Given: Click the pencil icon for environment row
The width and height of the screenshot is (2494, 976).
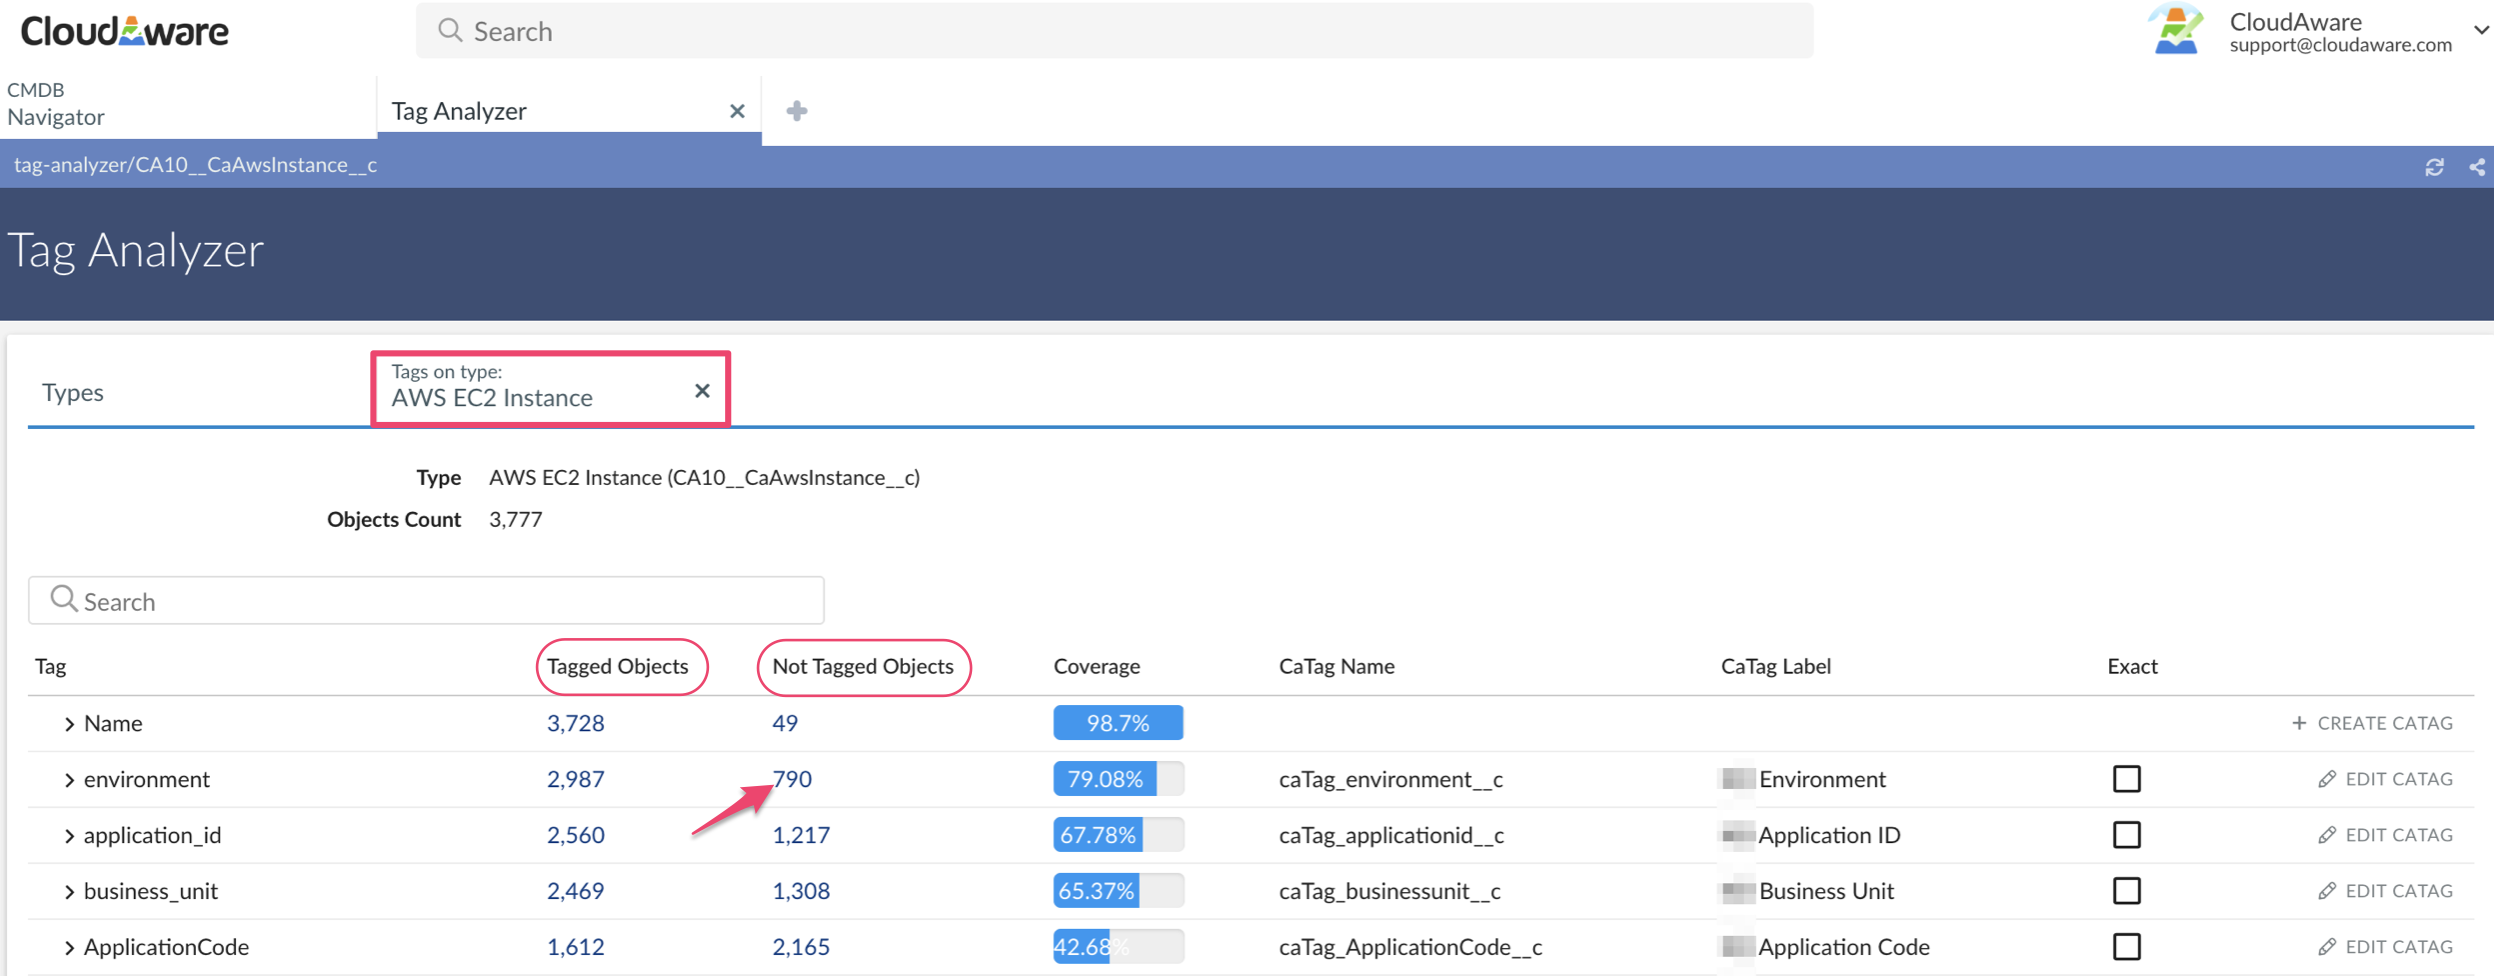Looking at the screenshot, I should tap(2327, 779).
